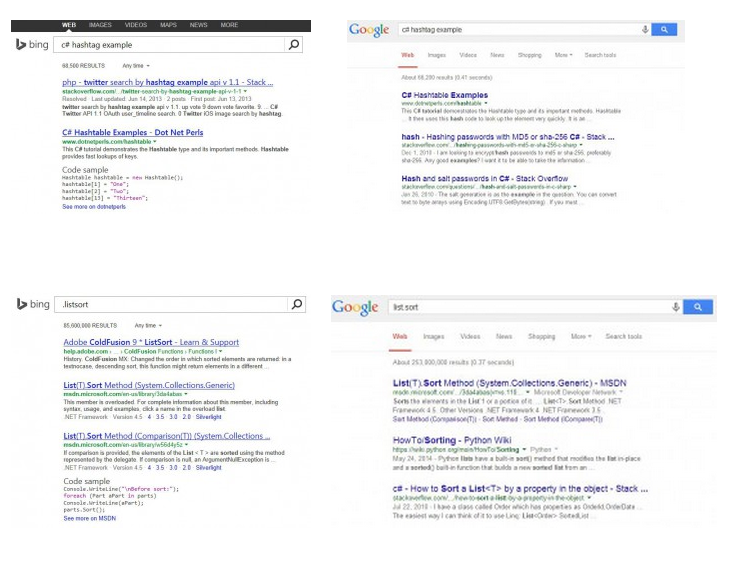This screenshot has height=572, width=737.
Task: Select the Shopping tab under Google's 'c# hashtag example'
Action: [x=530, y=55]
